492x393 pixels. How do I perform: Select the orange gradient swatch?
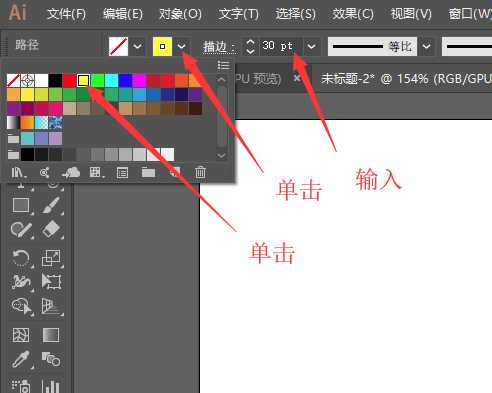[x=27, y=123]
